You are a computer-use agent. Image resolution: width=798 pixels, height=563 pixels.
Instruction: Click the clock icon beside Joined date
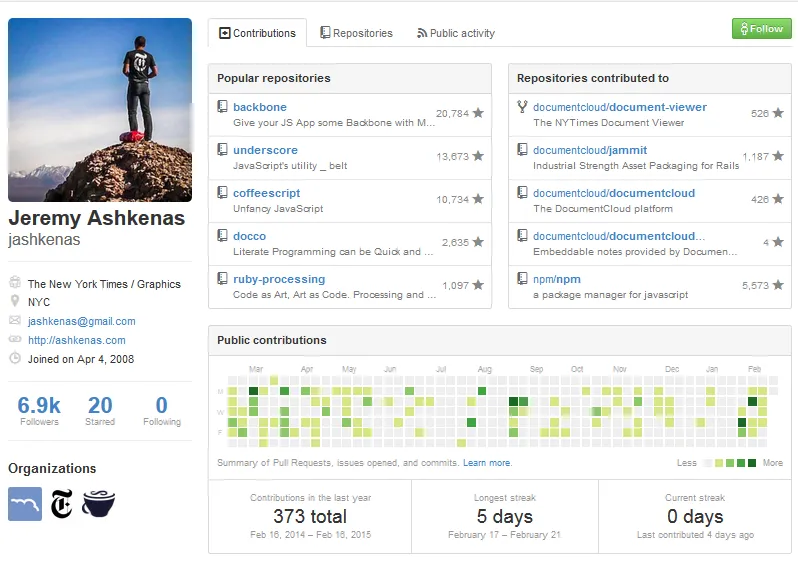[x=15, y=358]
